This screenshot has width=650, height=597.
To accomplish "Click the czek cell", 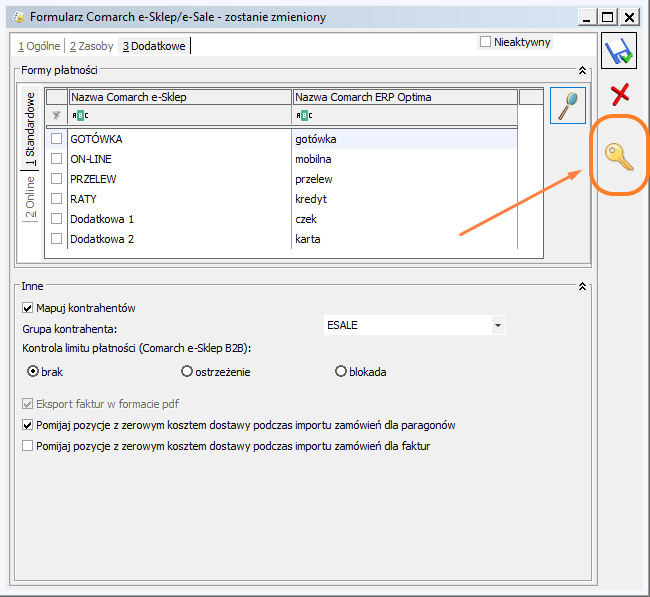I will (405, 219).
